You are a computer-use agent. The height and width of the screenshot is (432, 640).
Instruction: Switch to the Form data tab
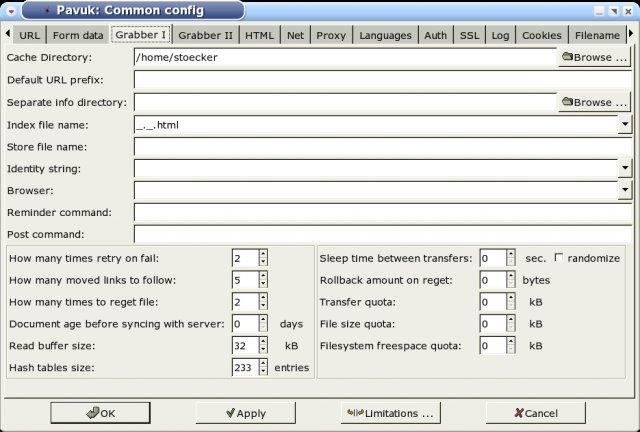click(x=78, y=36)
